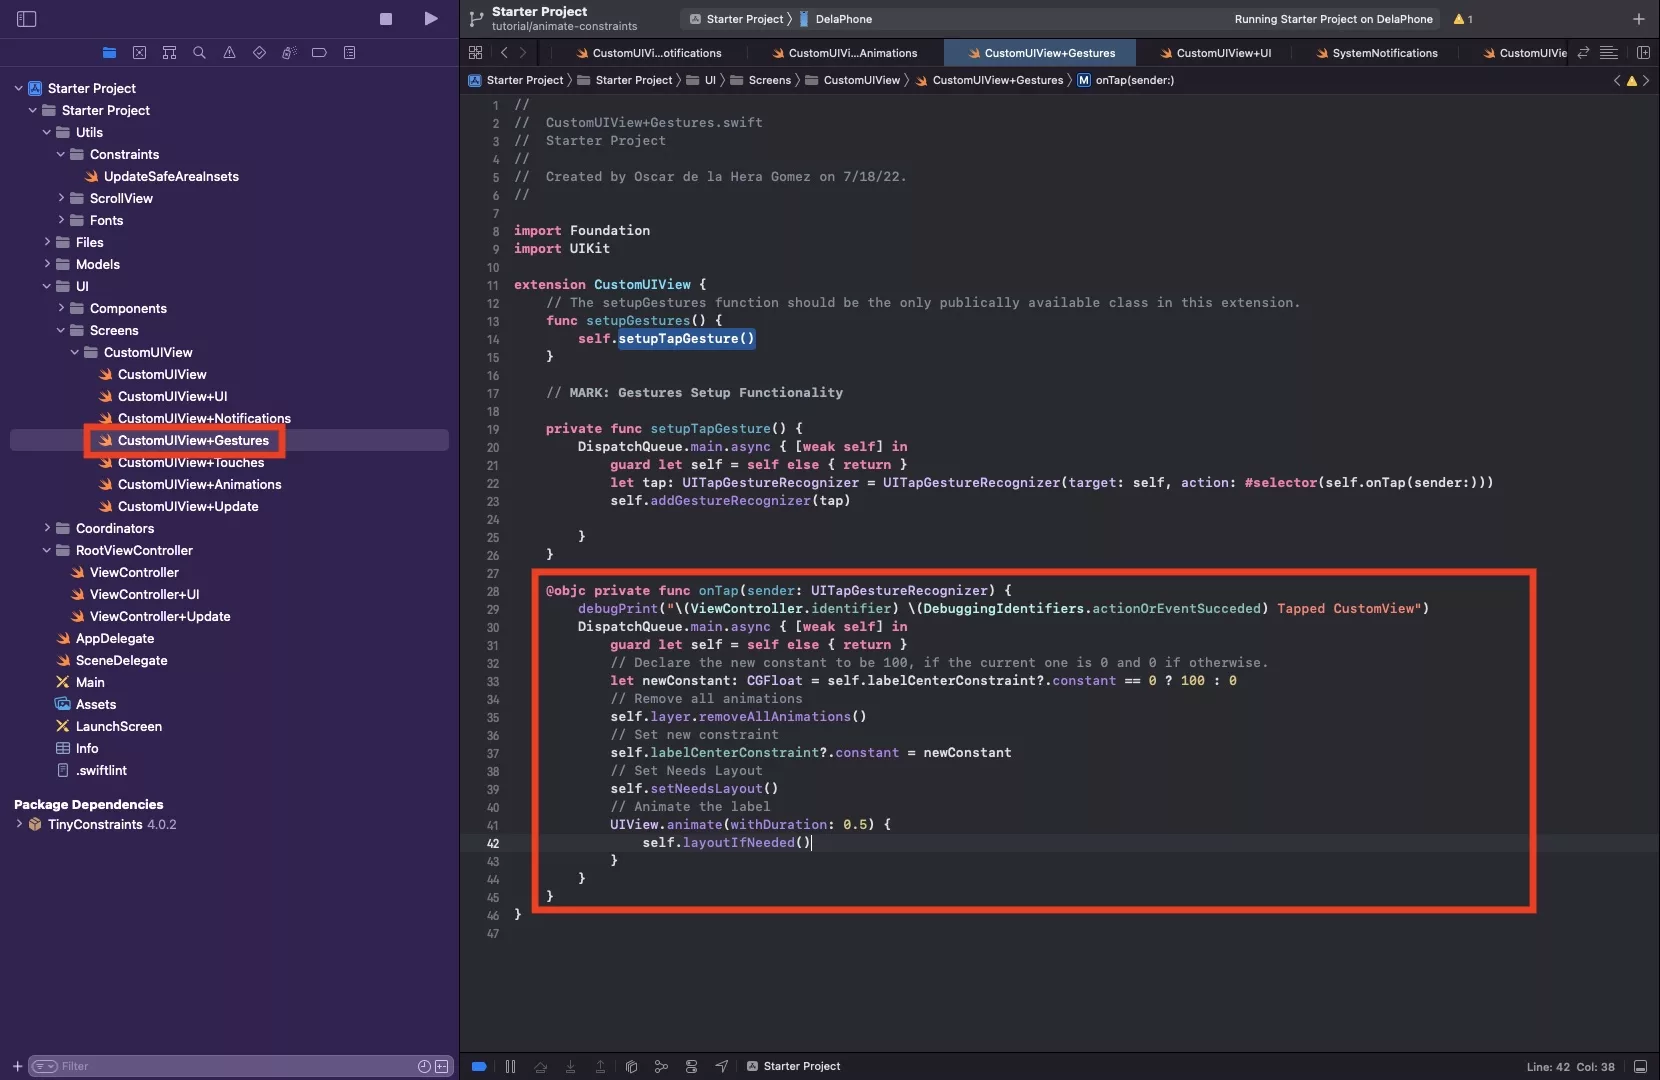Viewport: 1660px width, 1080px height.
Task: Collapse the RootViewController folder
Action: pos(47,550)
